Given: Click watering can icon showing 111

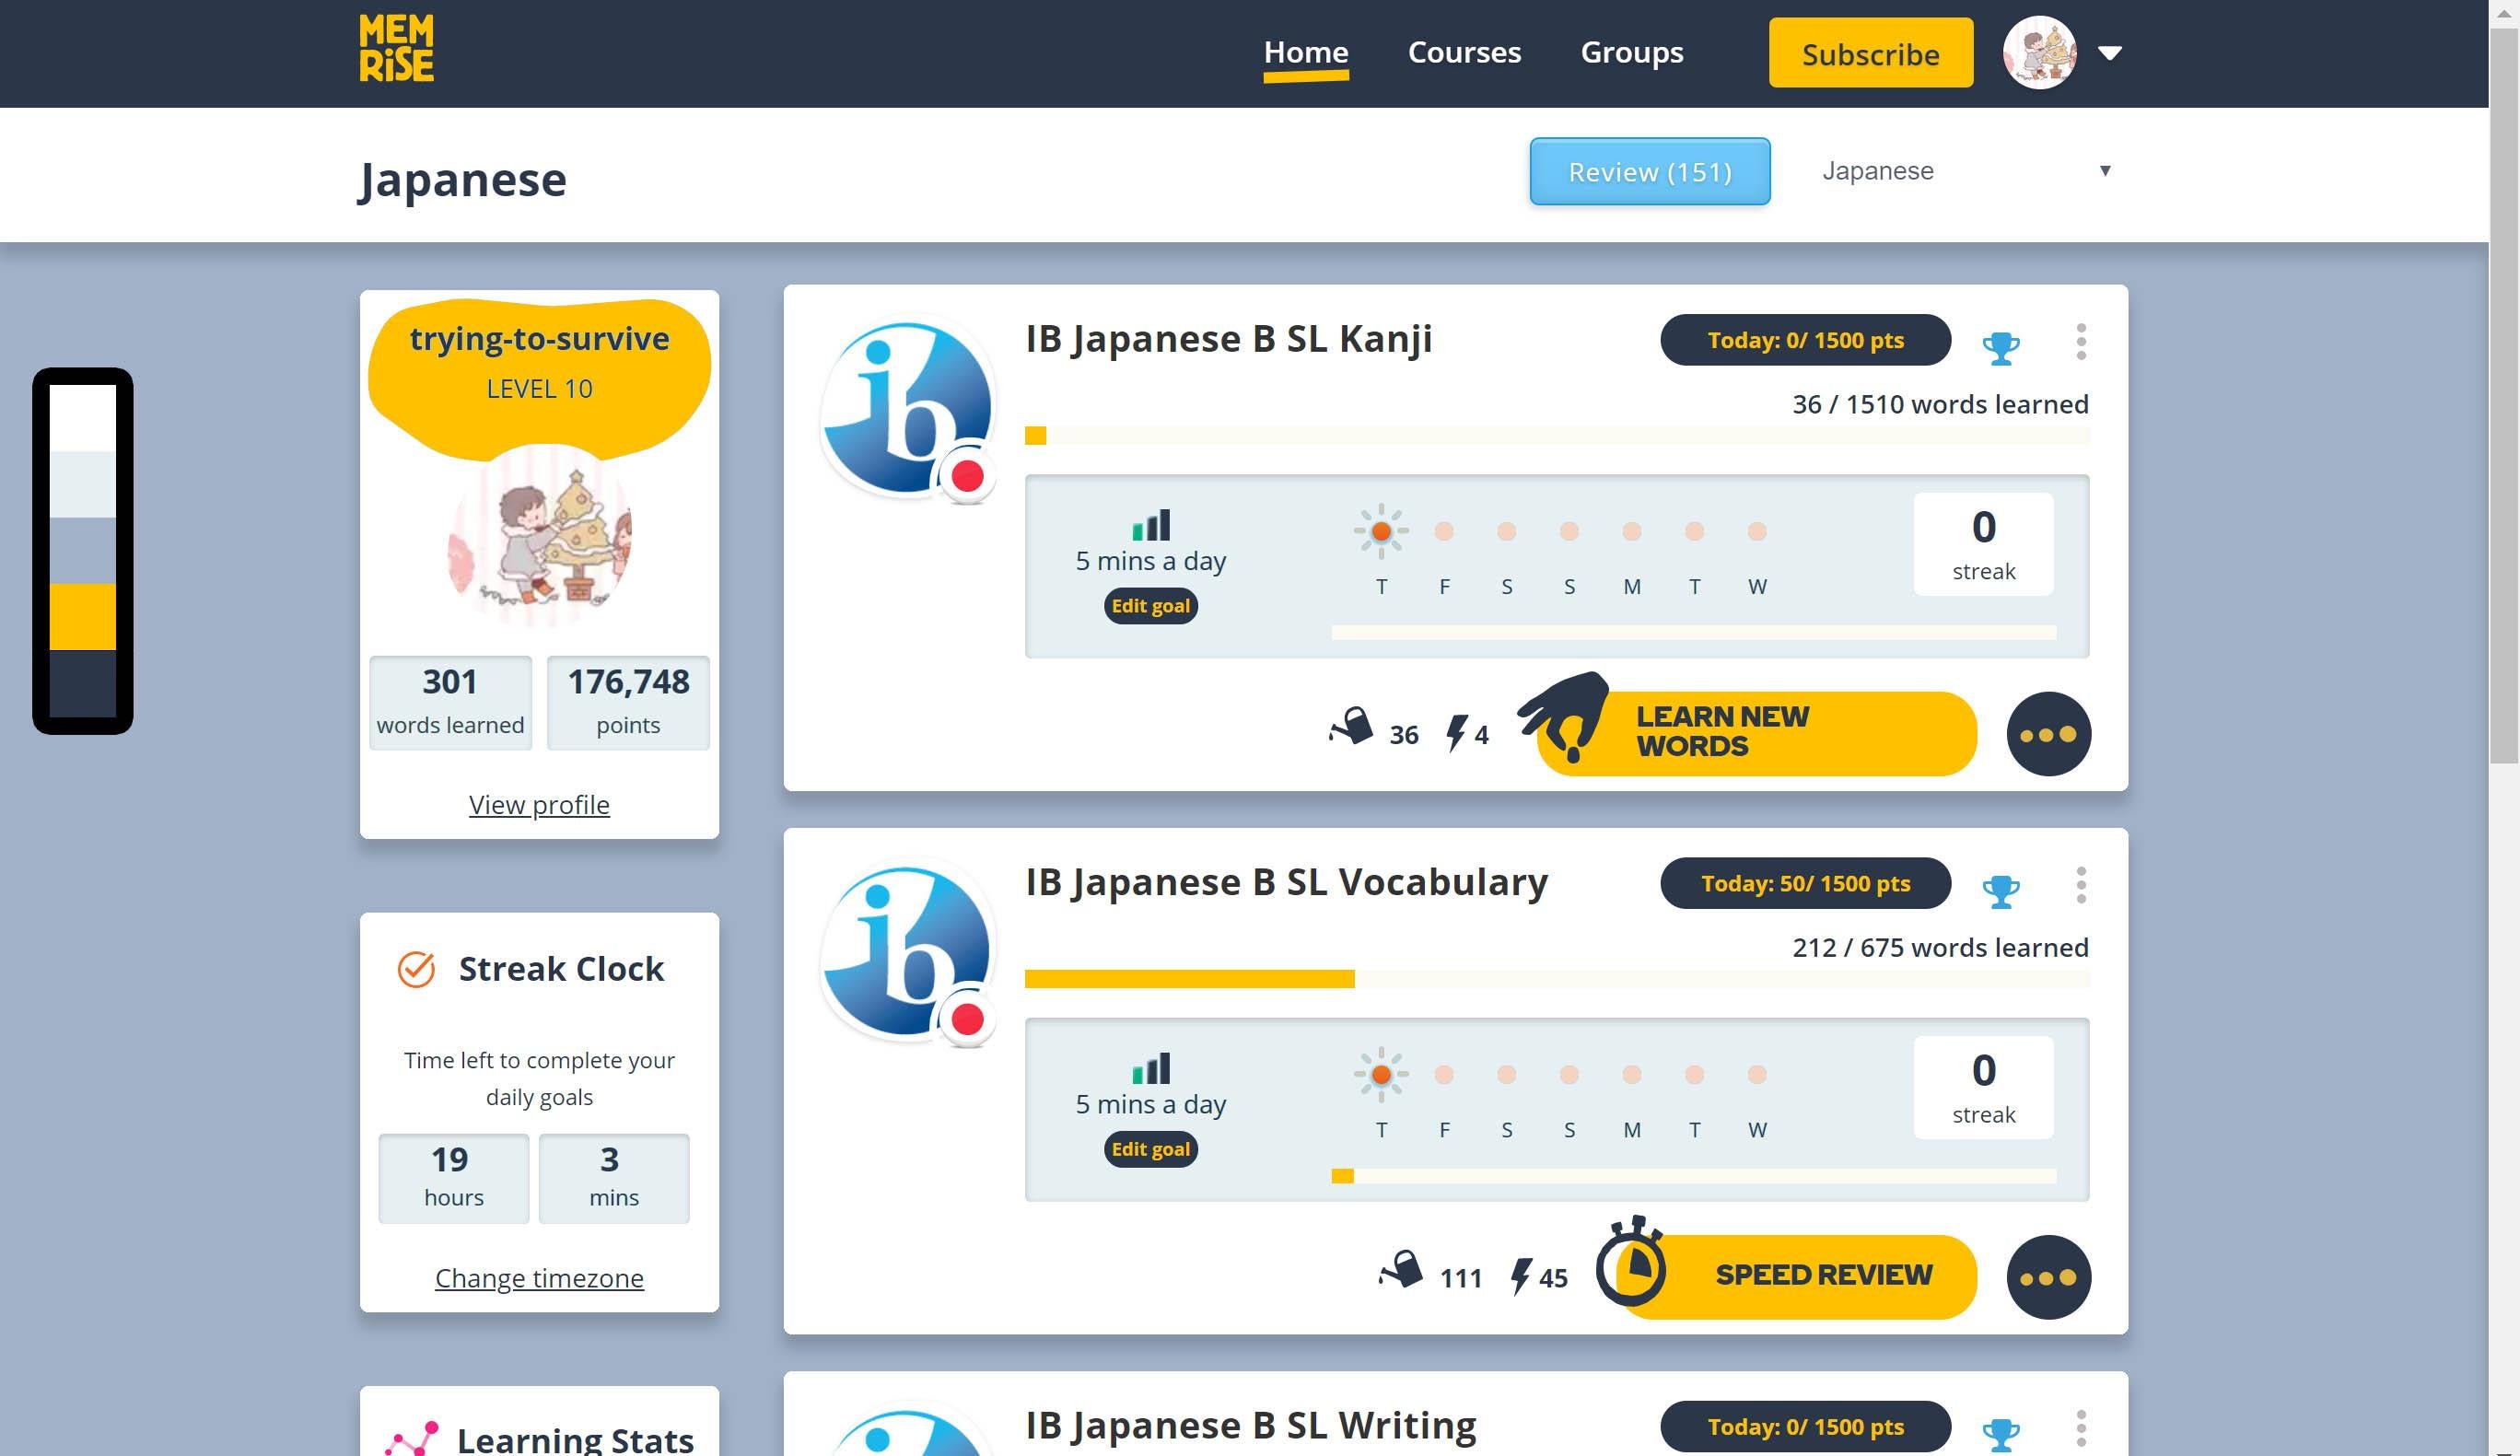Looking at the screenshot, I should 1401,1270.
